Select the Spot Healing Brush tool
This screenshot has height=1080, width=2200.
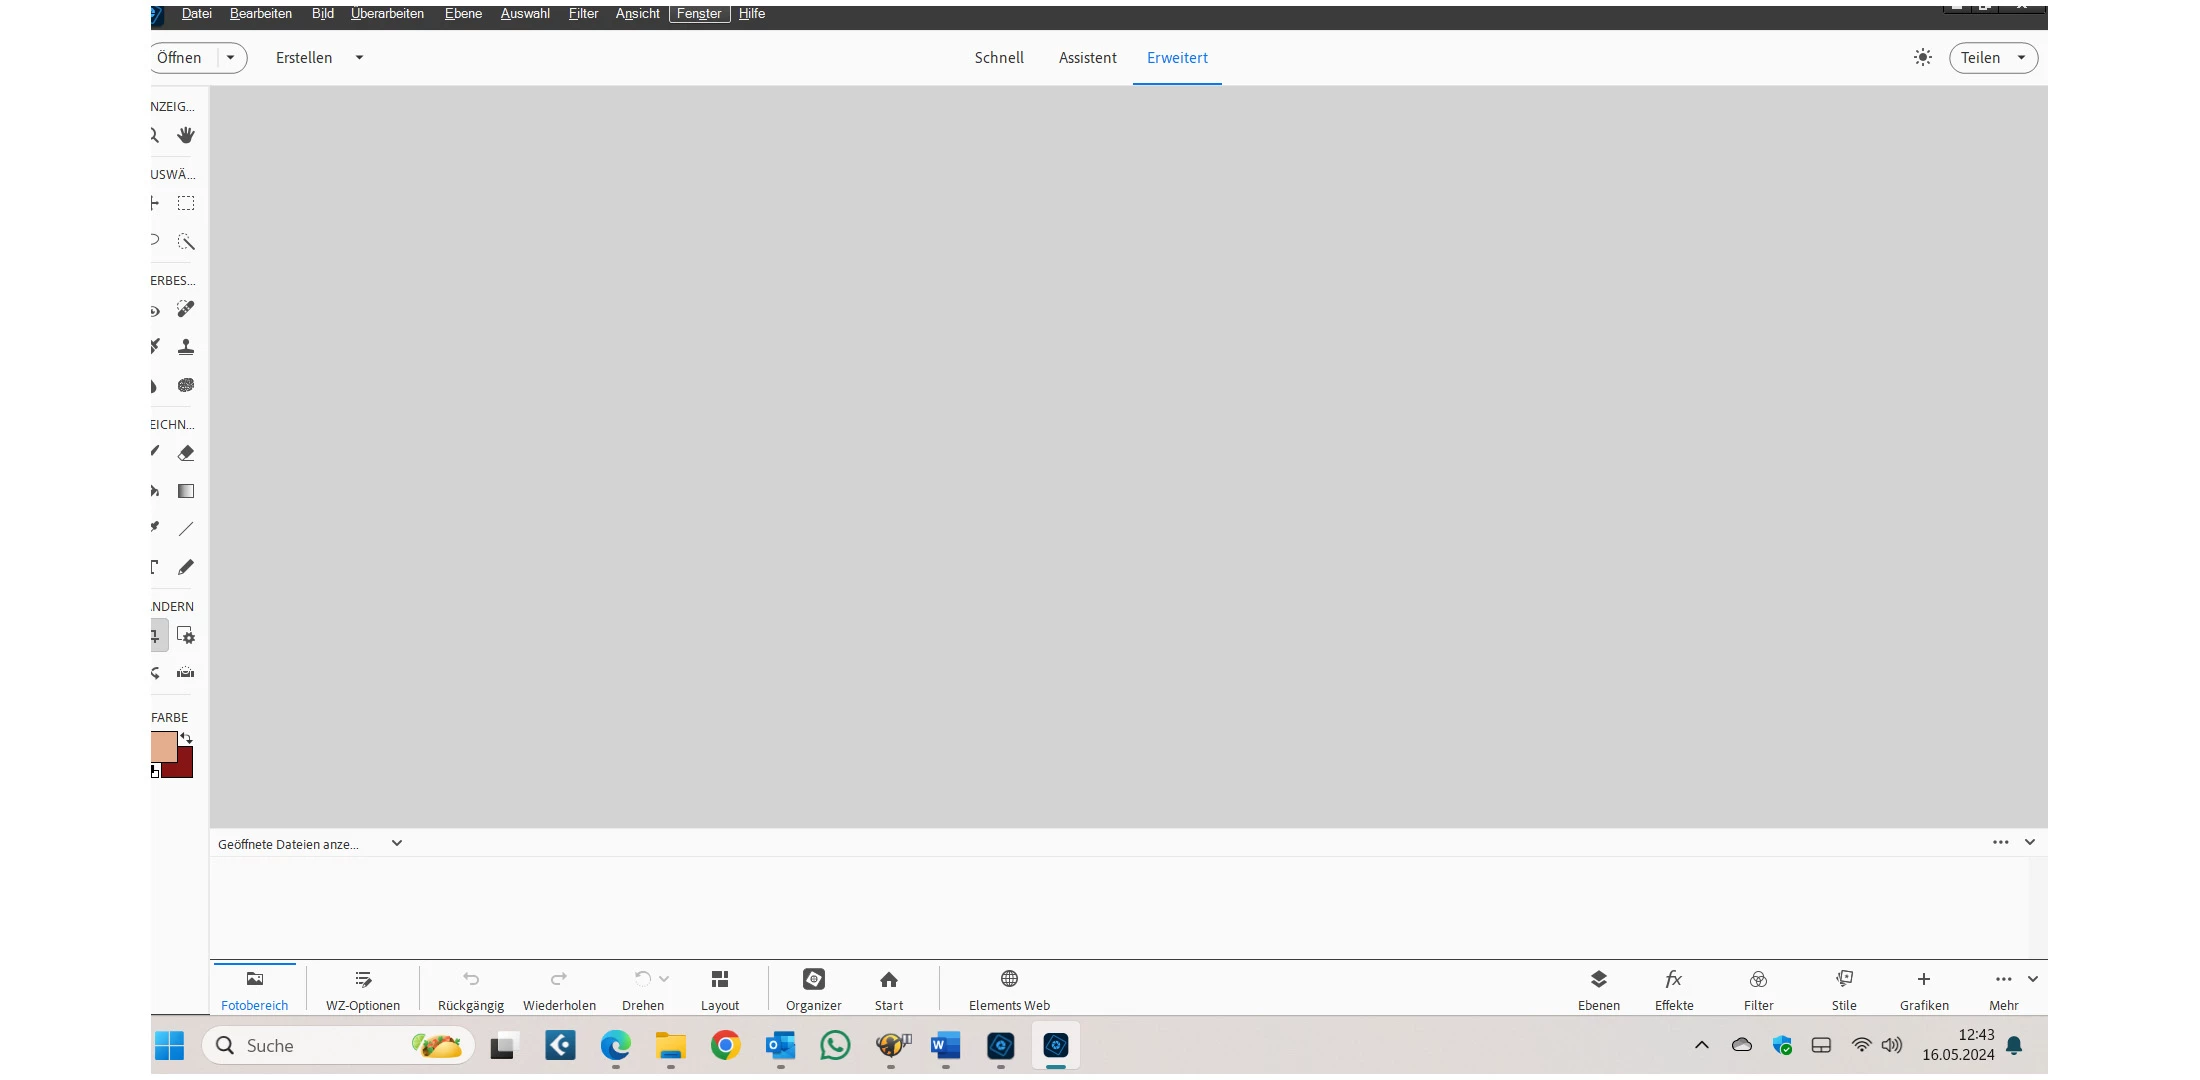186,309
